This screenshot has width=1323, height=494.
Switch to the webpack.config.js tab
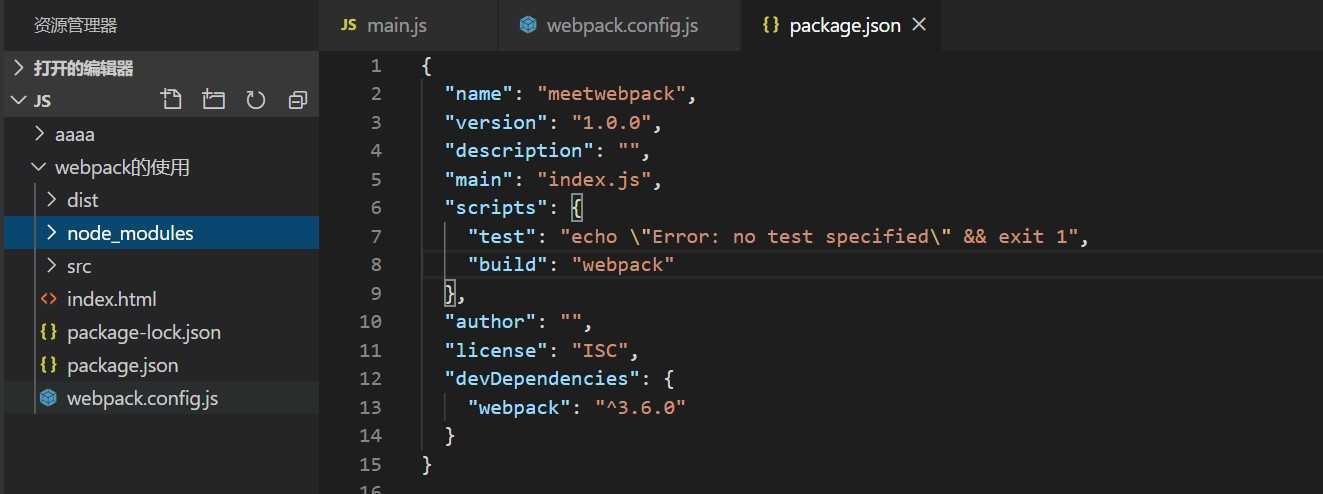(x=622, y=25)
